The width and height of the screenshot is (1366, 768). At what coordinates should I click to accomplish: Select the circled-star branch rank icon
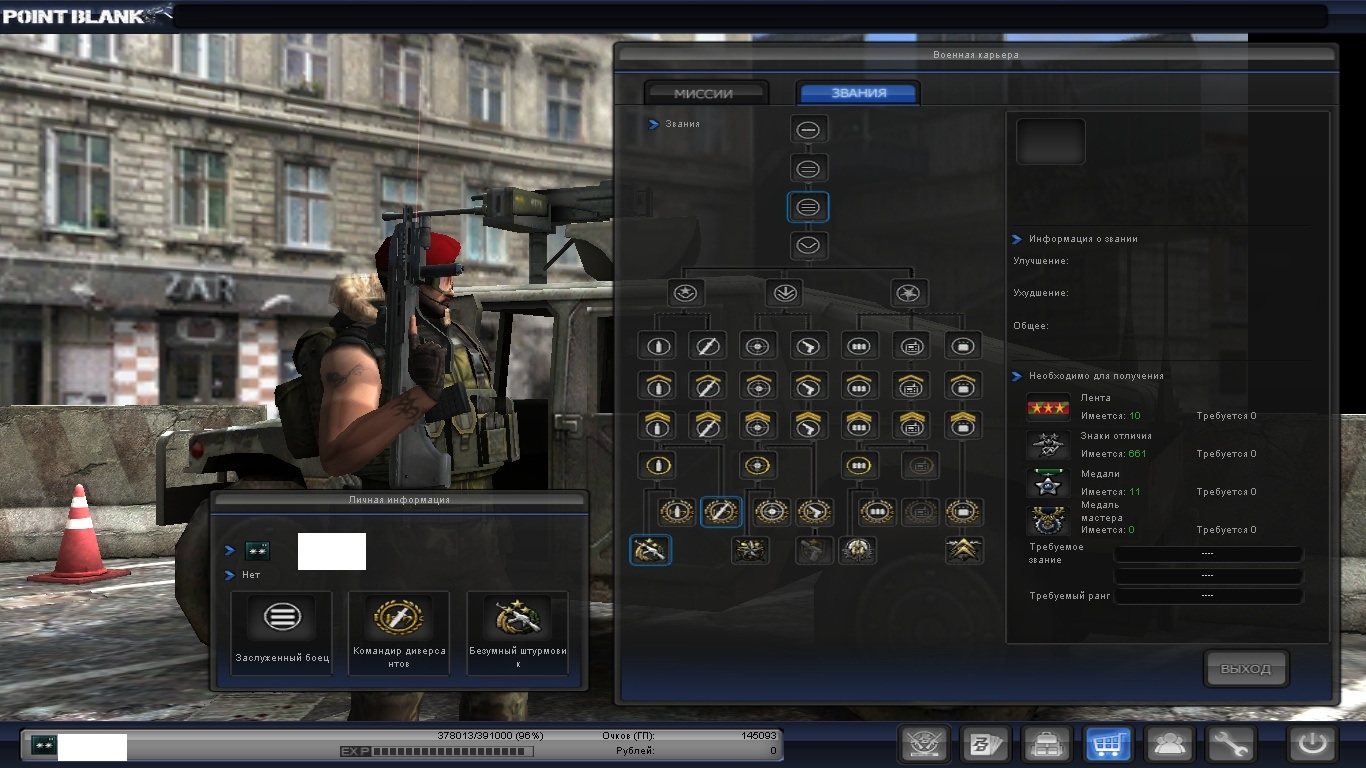(686, 293)
